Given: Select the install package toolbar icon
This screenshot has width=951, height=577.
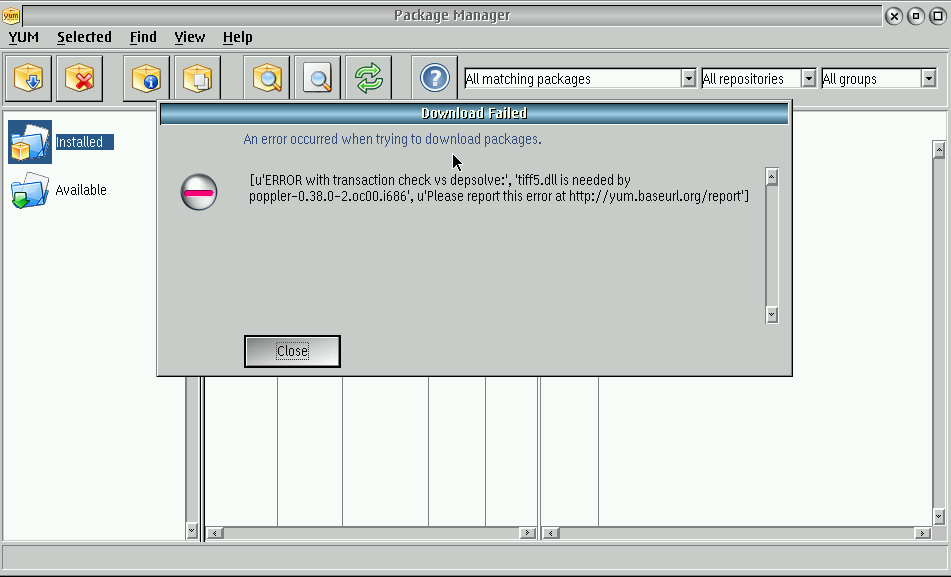Looking at the screenshot, I should click(27, 78).
